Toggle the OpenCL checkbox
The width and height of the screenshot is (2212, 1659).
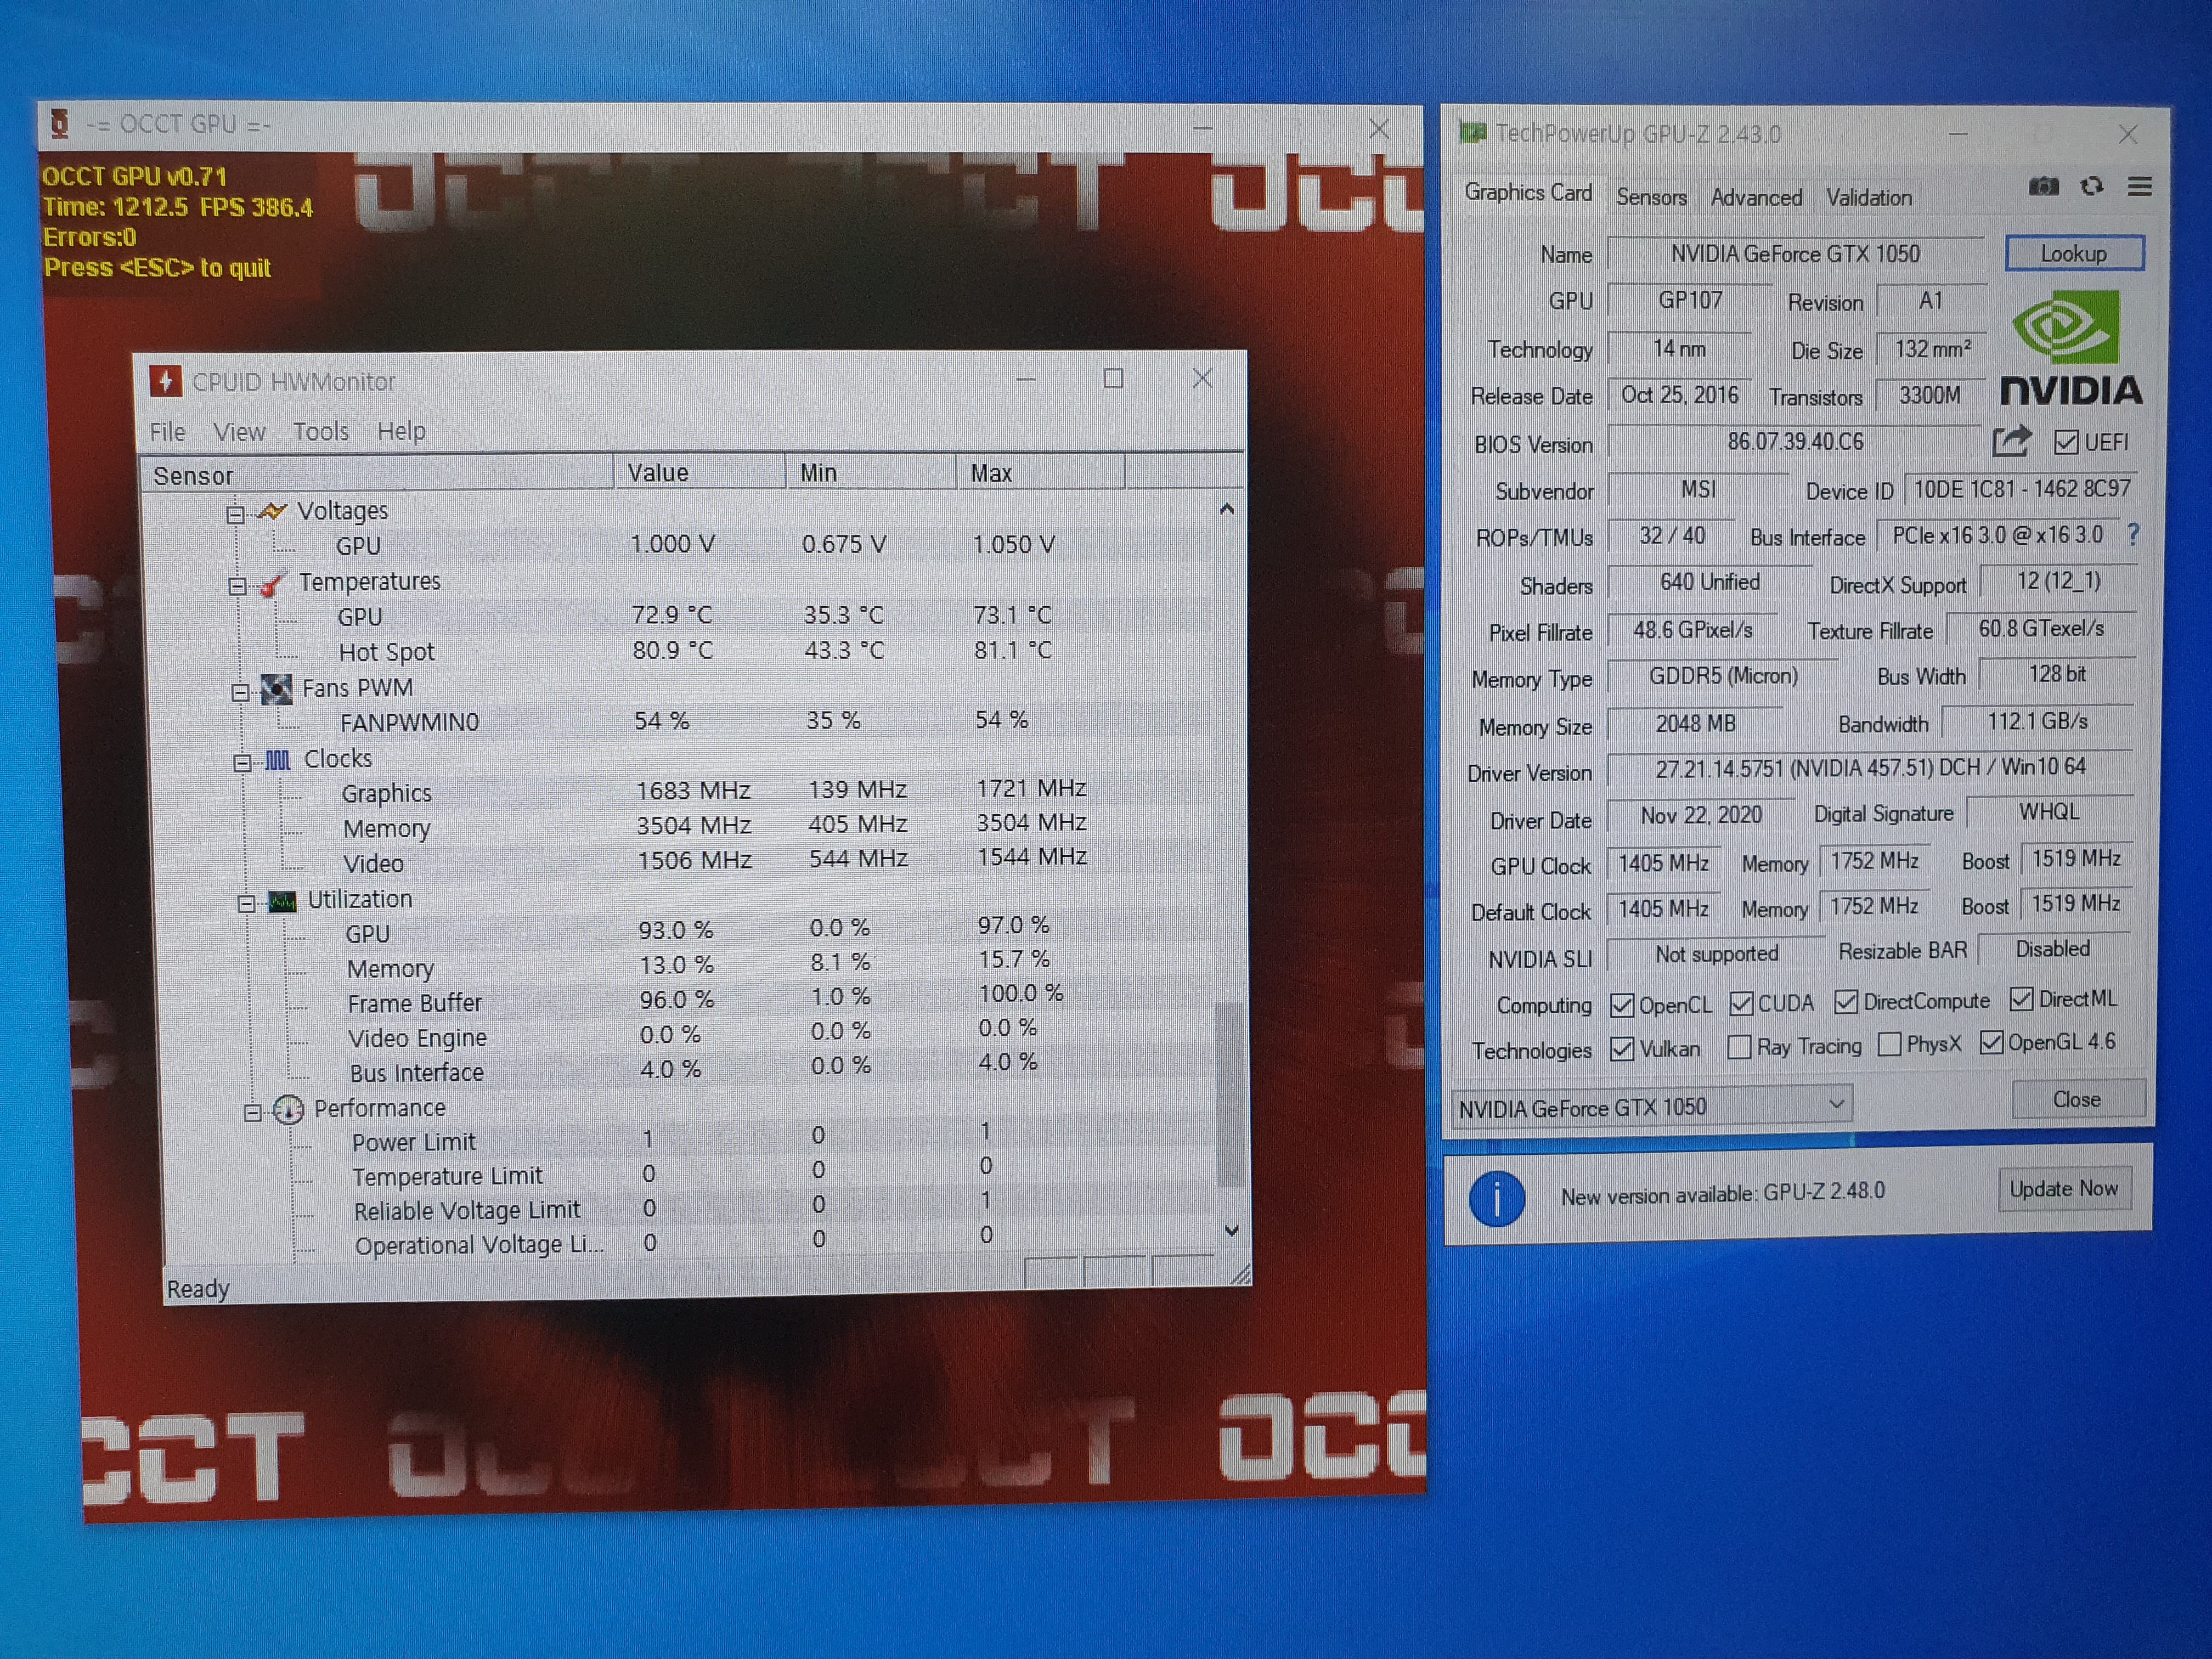tap(1622, 1006)
